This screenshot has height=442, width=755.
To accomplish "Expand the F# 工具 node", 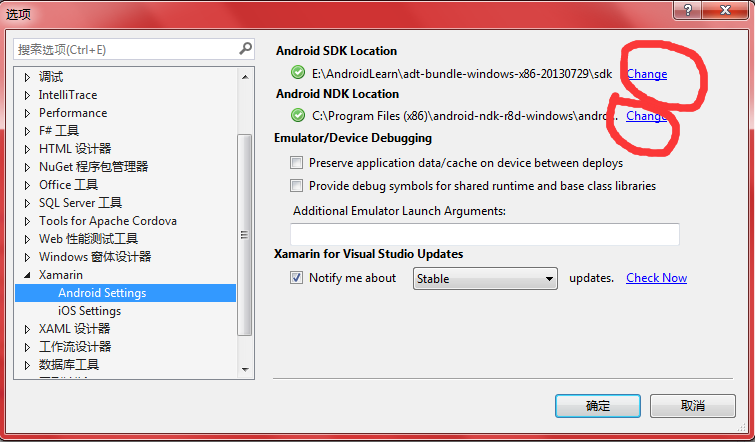I will point(27,131).
